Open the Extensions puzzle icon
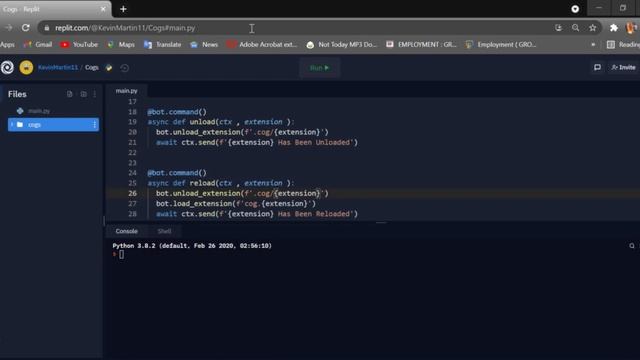Viewport: 640px width, 360px height. coord(613,28)
